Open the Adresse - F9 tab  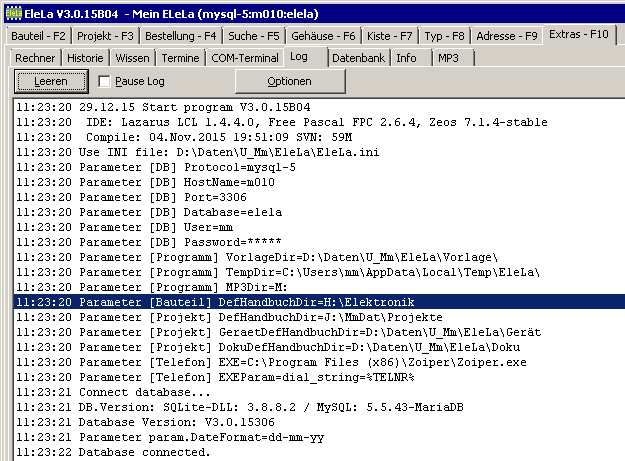pos(507,36)
